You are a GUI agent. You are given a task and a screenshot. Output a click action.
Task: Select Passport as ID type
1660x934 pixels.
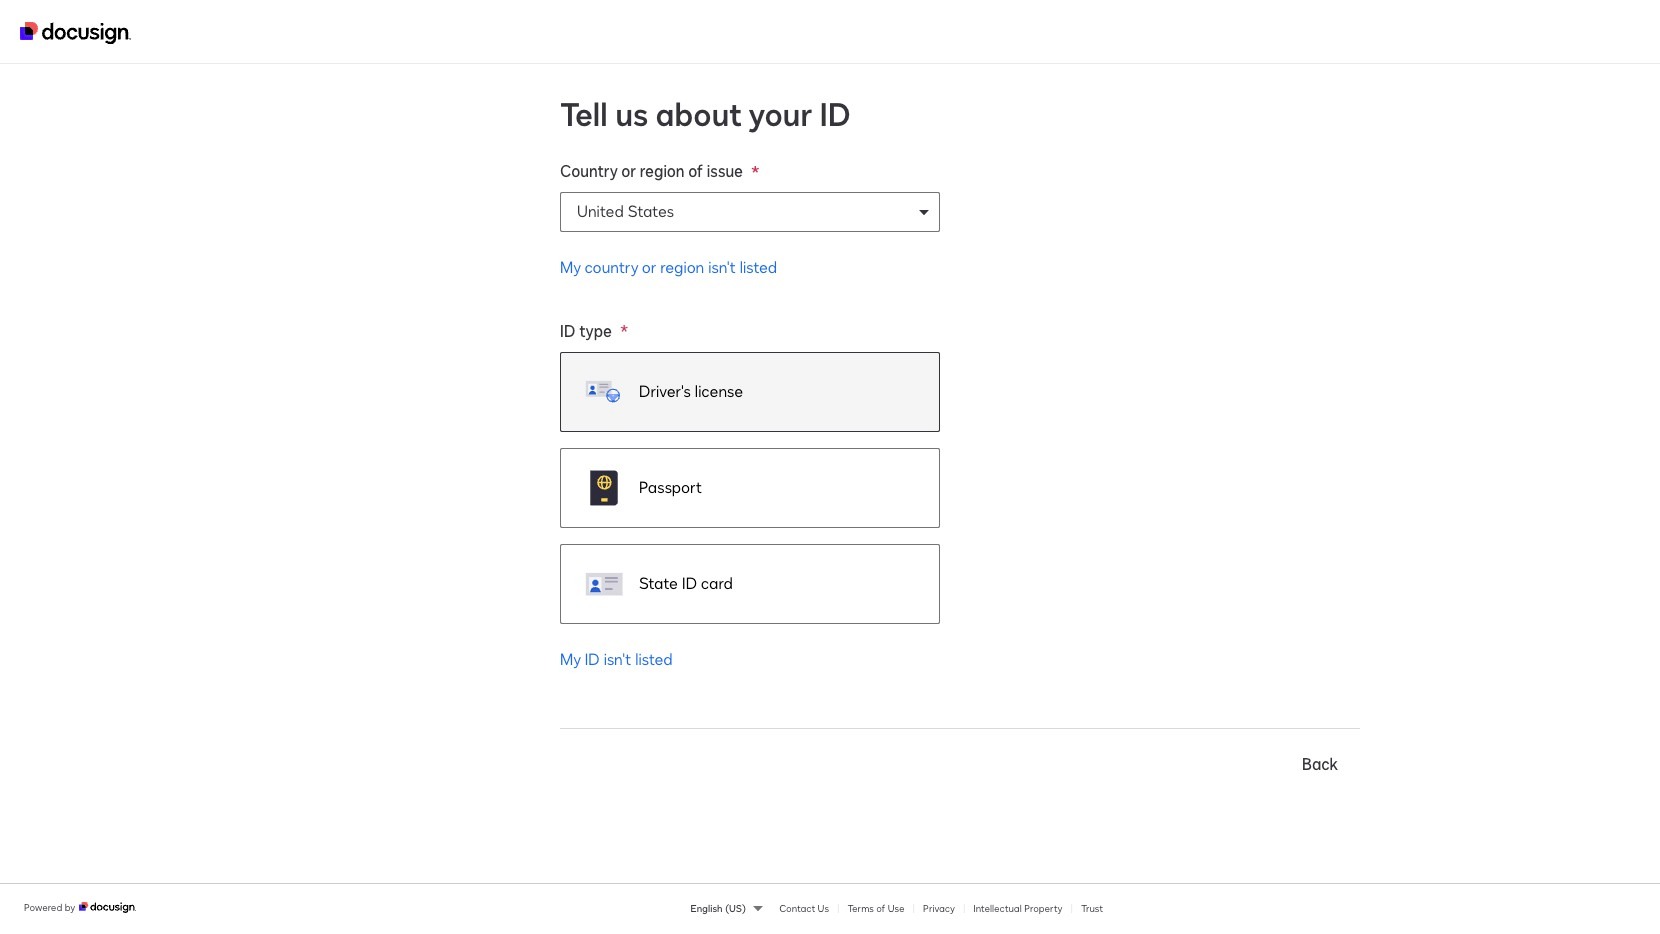[750, 488]
